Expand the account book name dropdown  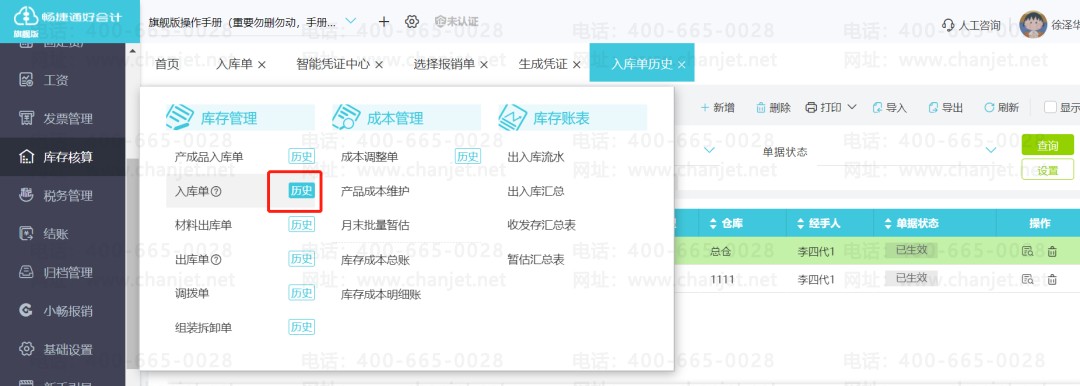point(350,21)
